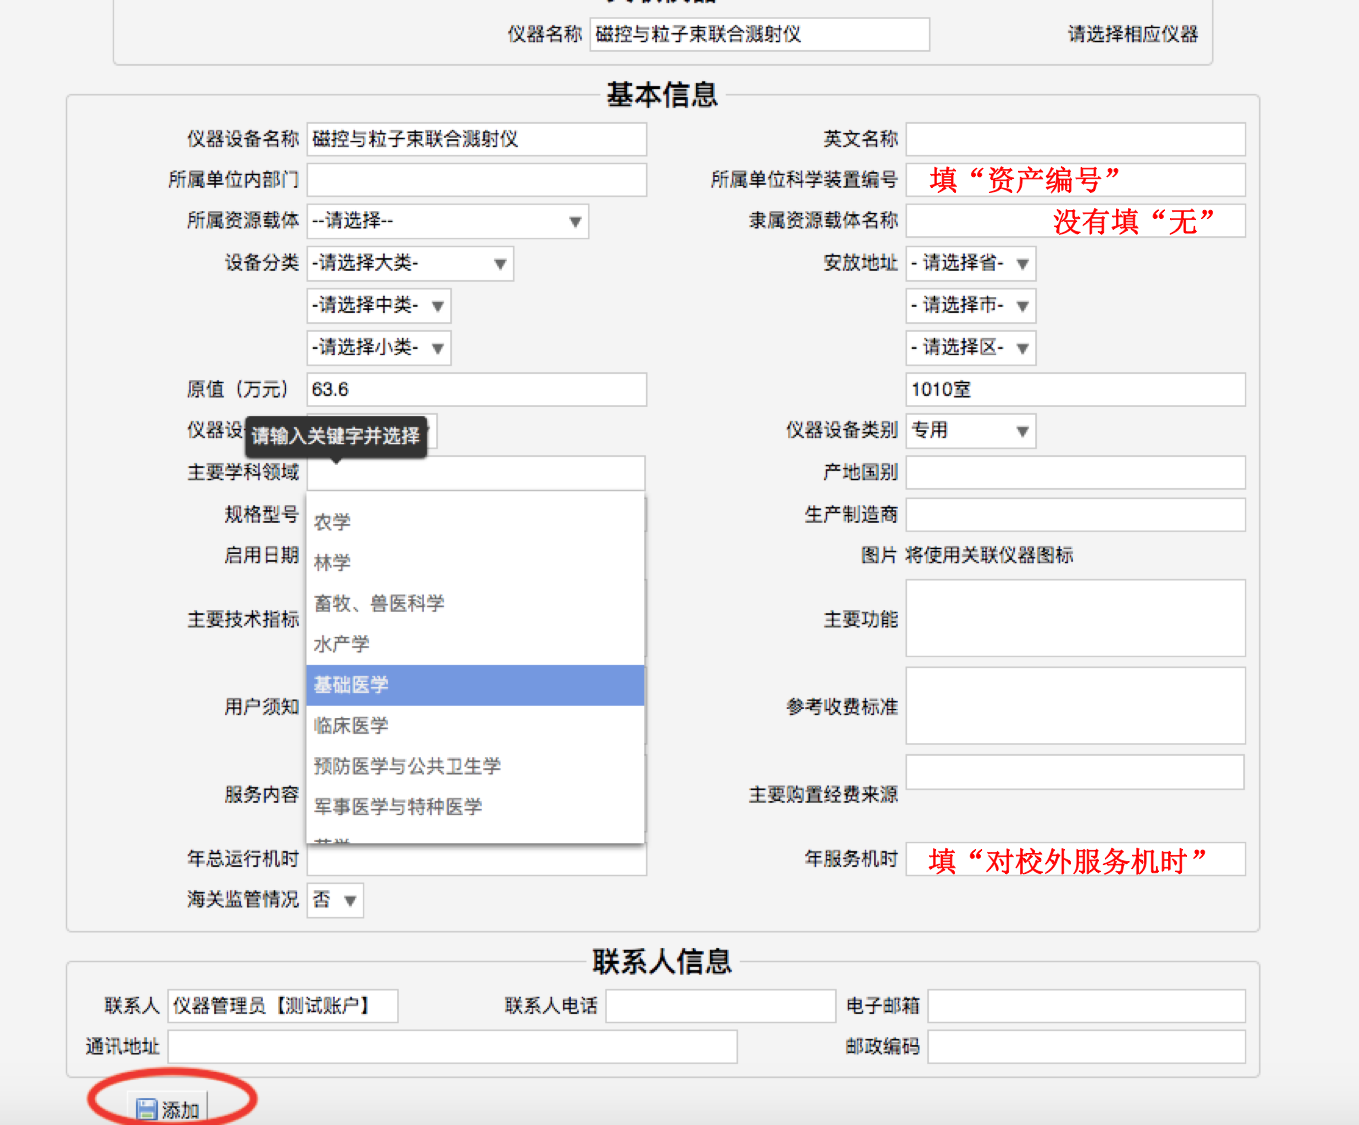
Task: Click the 邮政编码 input field
Action: point(1087,1047)
